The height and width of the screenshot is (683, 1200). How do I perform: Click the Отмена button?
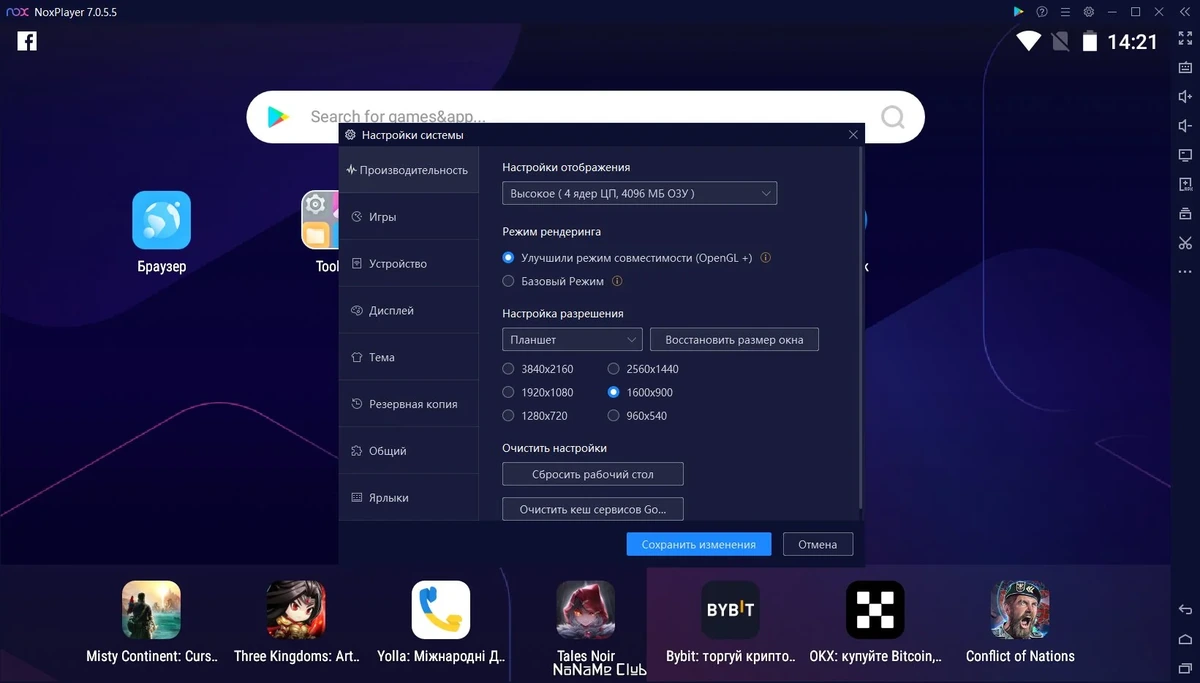(x=818, y=544)
